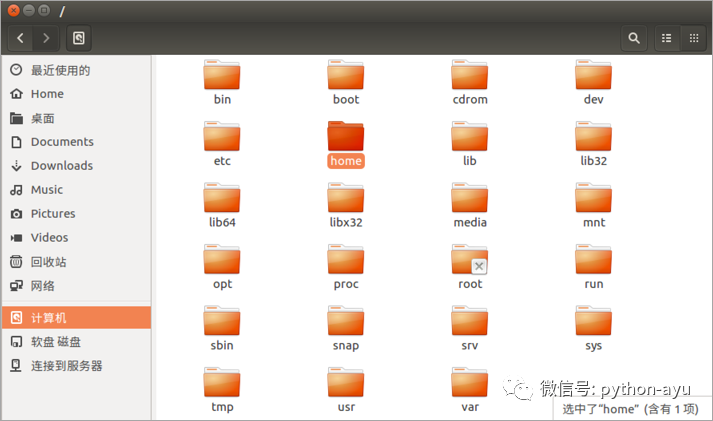
Task: Open Downloads in the sidebar
Action: (x=76, y=165)
